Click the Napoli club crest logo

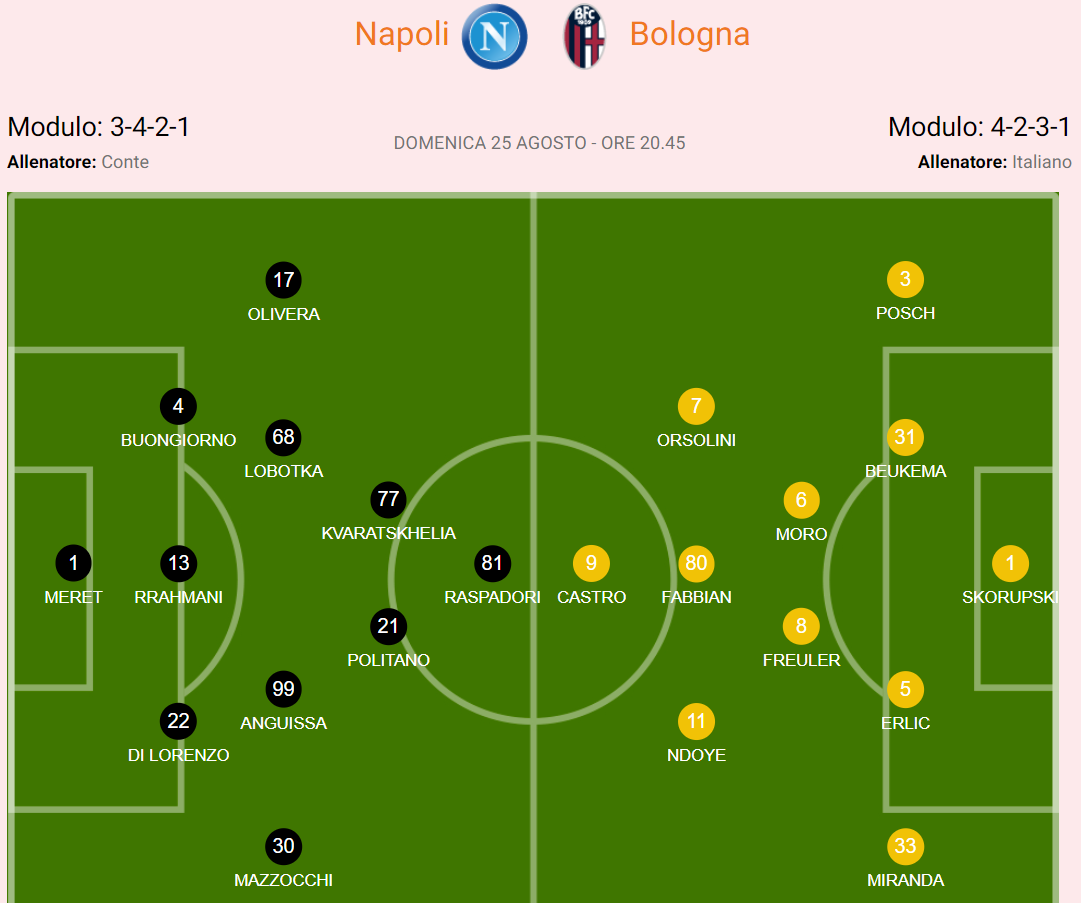click(x=494, y=36)
